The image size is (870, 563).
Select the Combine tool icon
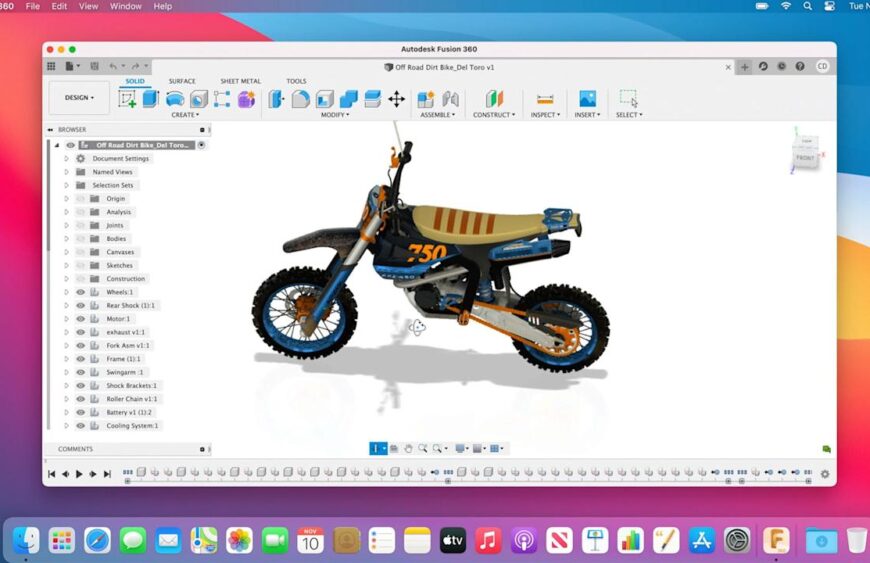pos(348,99)
